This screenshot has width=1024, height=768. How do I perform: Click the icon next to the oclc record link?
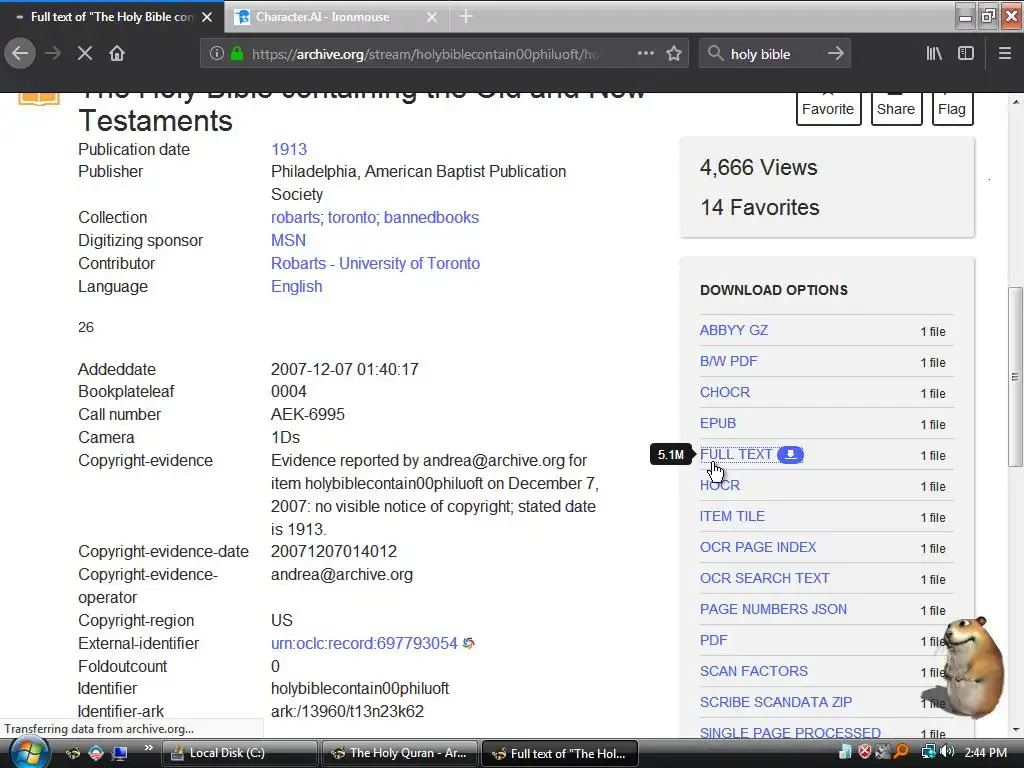[x=468, y=643]
